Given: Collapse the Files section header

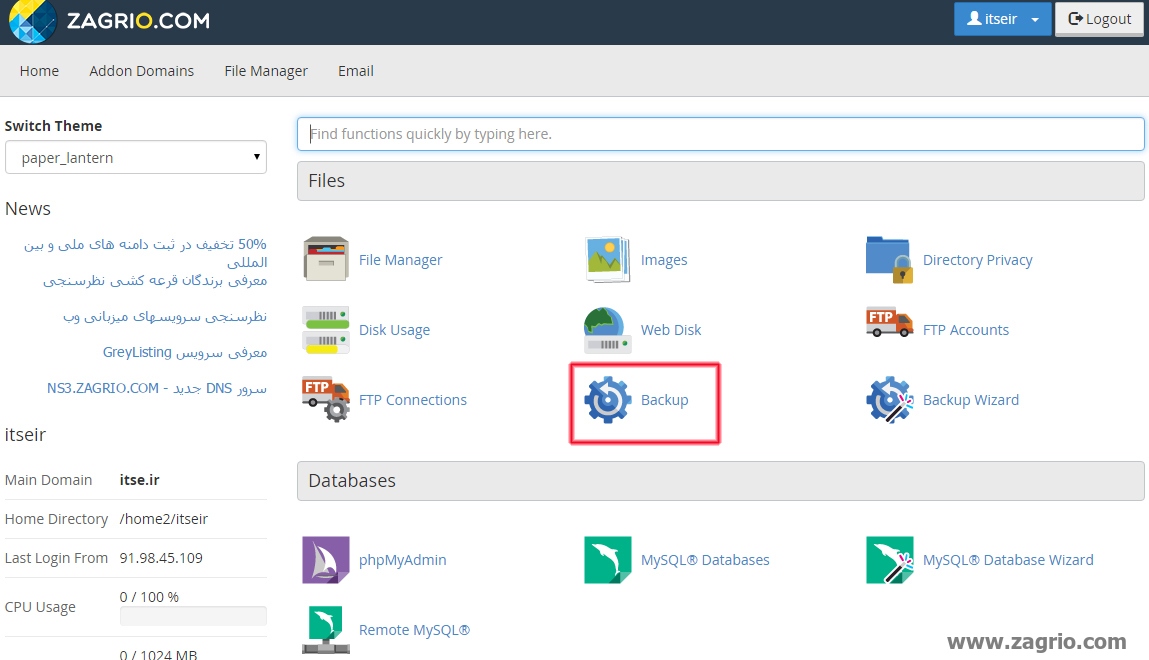Looking at the screenshot, I should [x=720, y=181].
